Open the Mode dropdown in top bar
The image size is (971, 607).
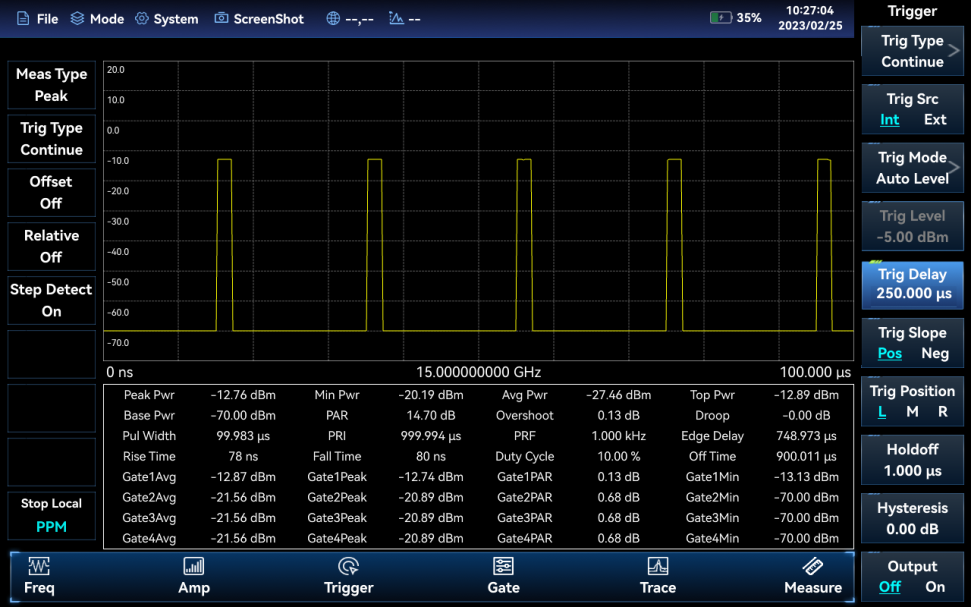(x=97, y=19)
